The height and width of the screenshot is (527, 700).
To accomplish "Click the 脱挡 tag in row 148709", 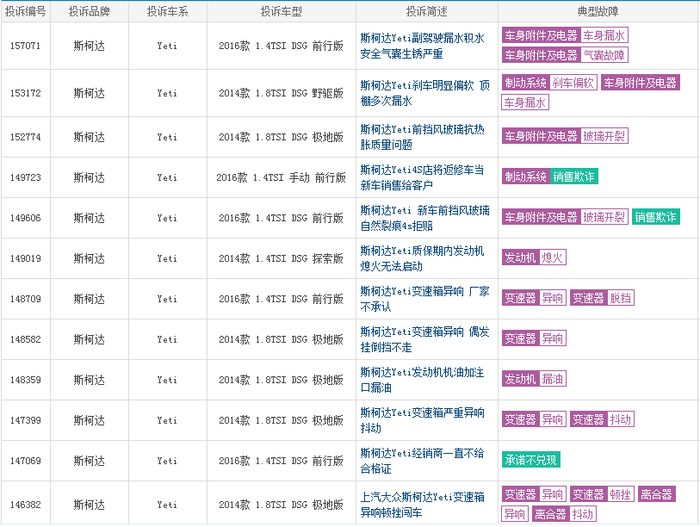I will 621,298.
